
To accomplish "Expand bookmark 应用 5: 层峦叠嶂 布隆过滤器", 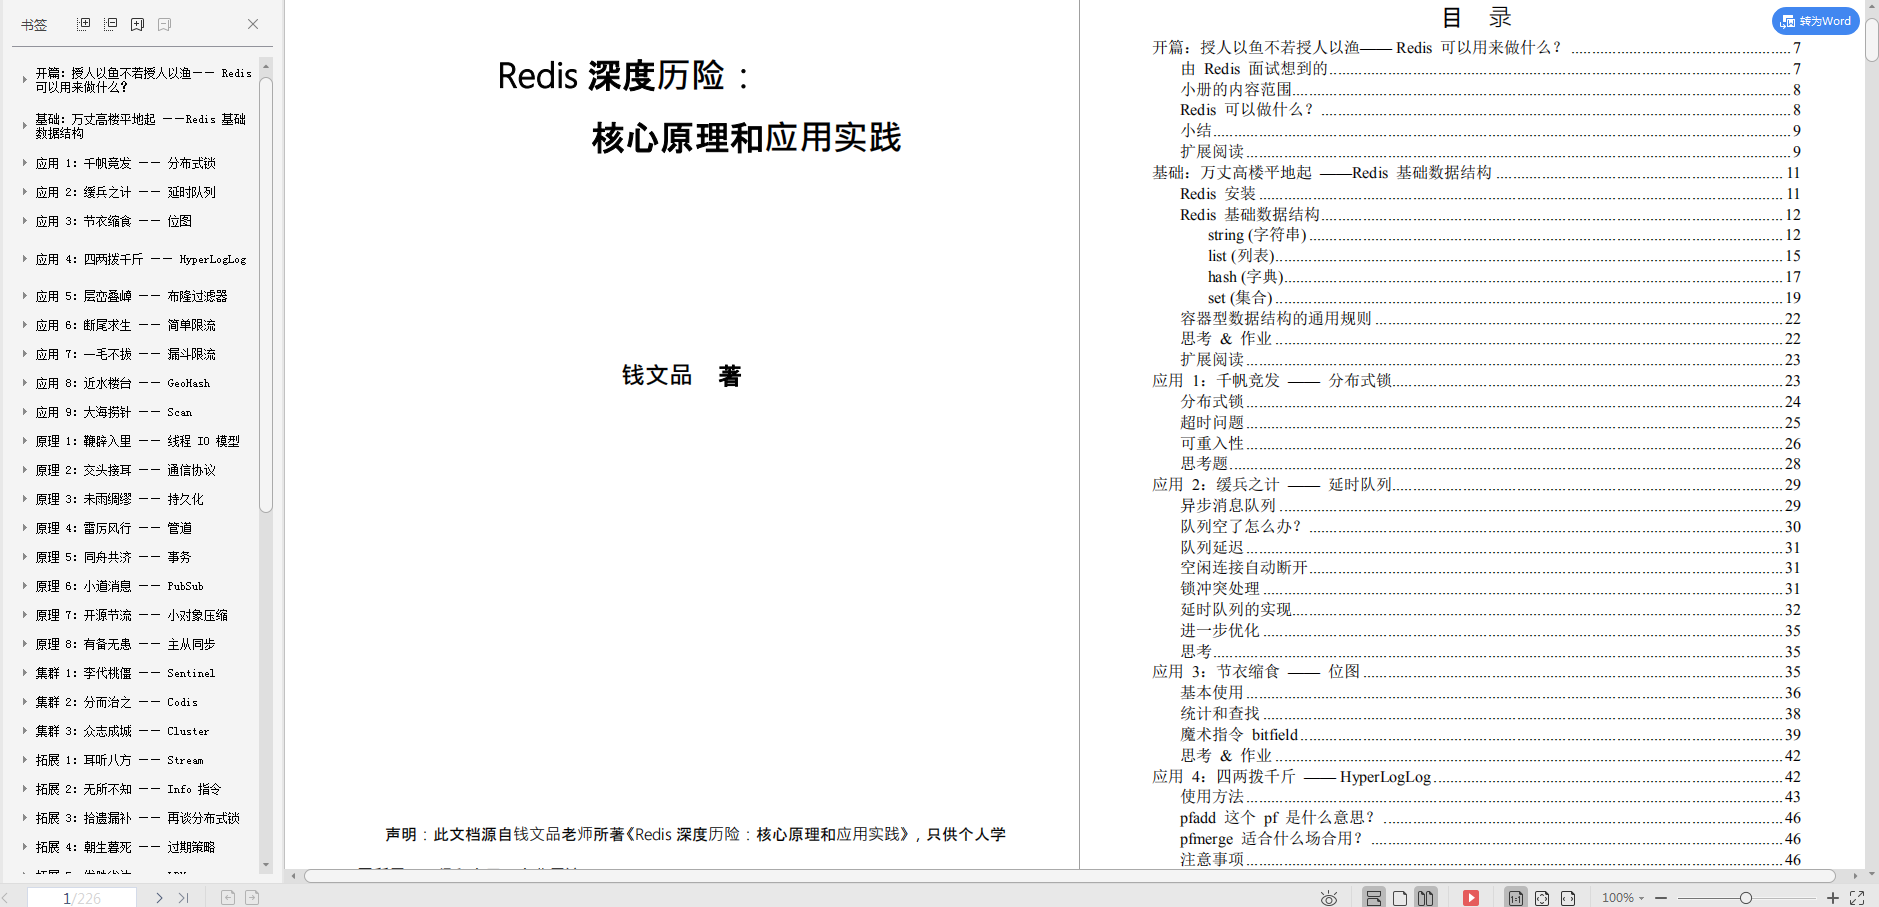I will [24, 295].
